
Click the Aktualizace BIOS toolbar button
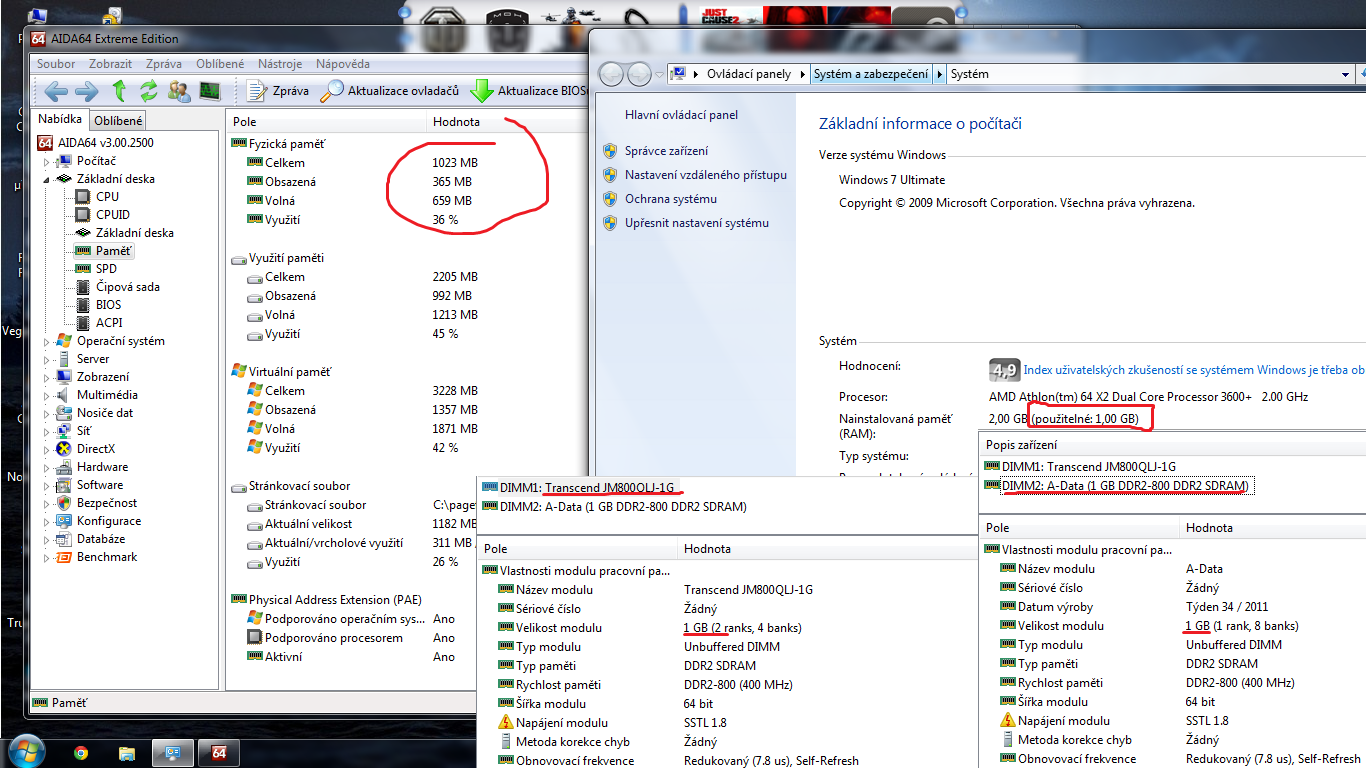tap(528, 91)
